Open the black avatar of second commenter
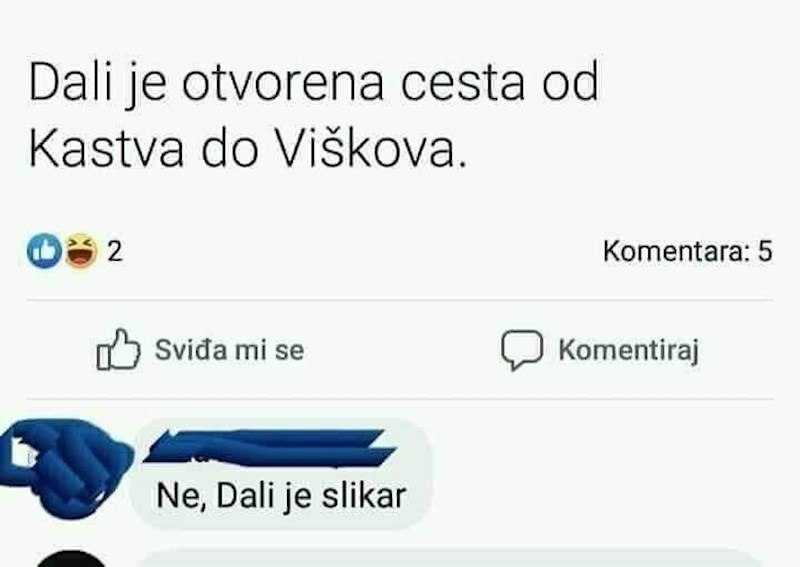 point(72,559)
